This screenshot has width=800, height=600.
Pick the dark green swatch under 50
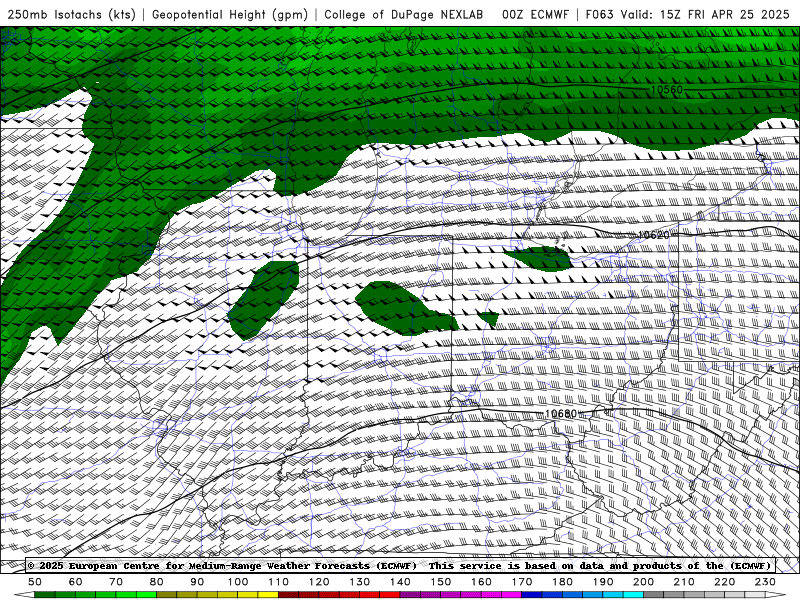tap(45, 595)
